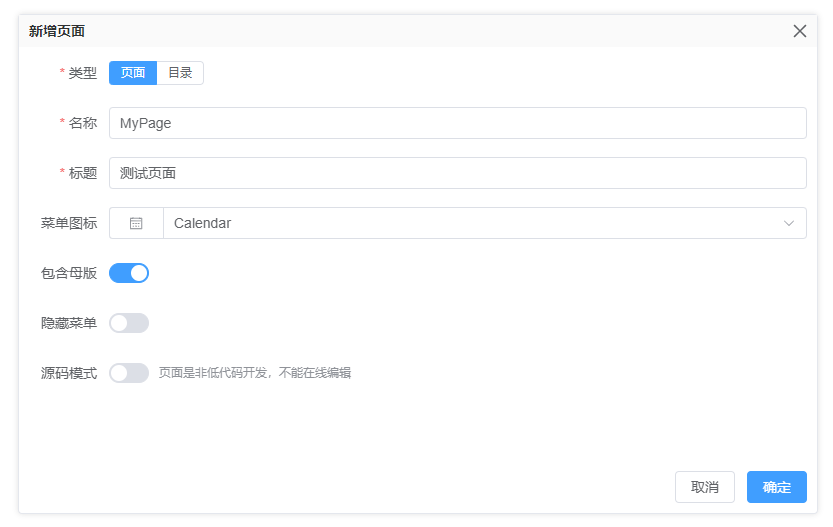
Task: Enable the 隐藏菜单 switch
Action: [x=129, y=323]
